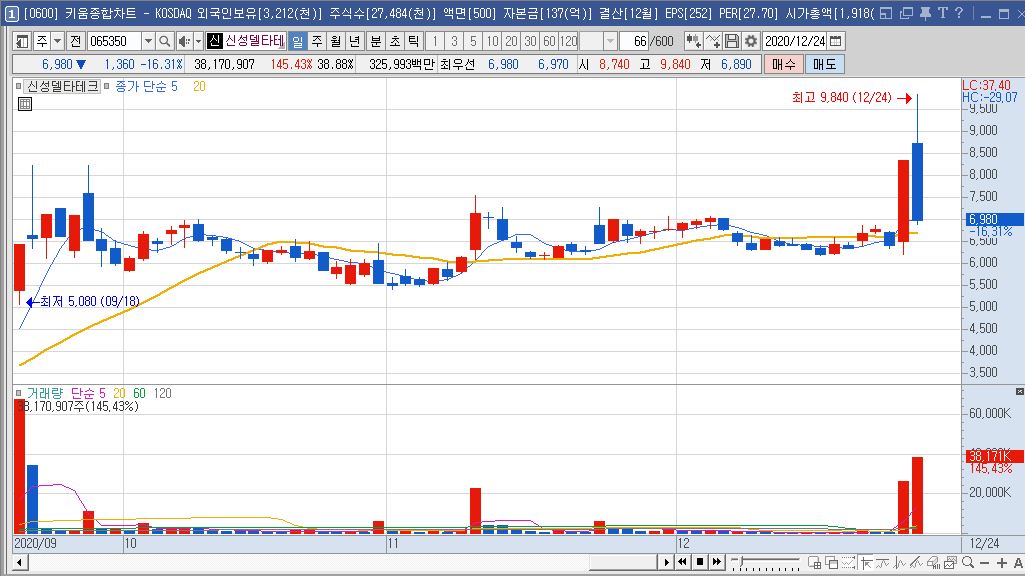Select the 1 interval button

(x=435, y=41)
